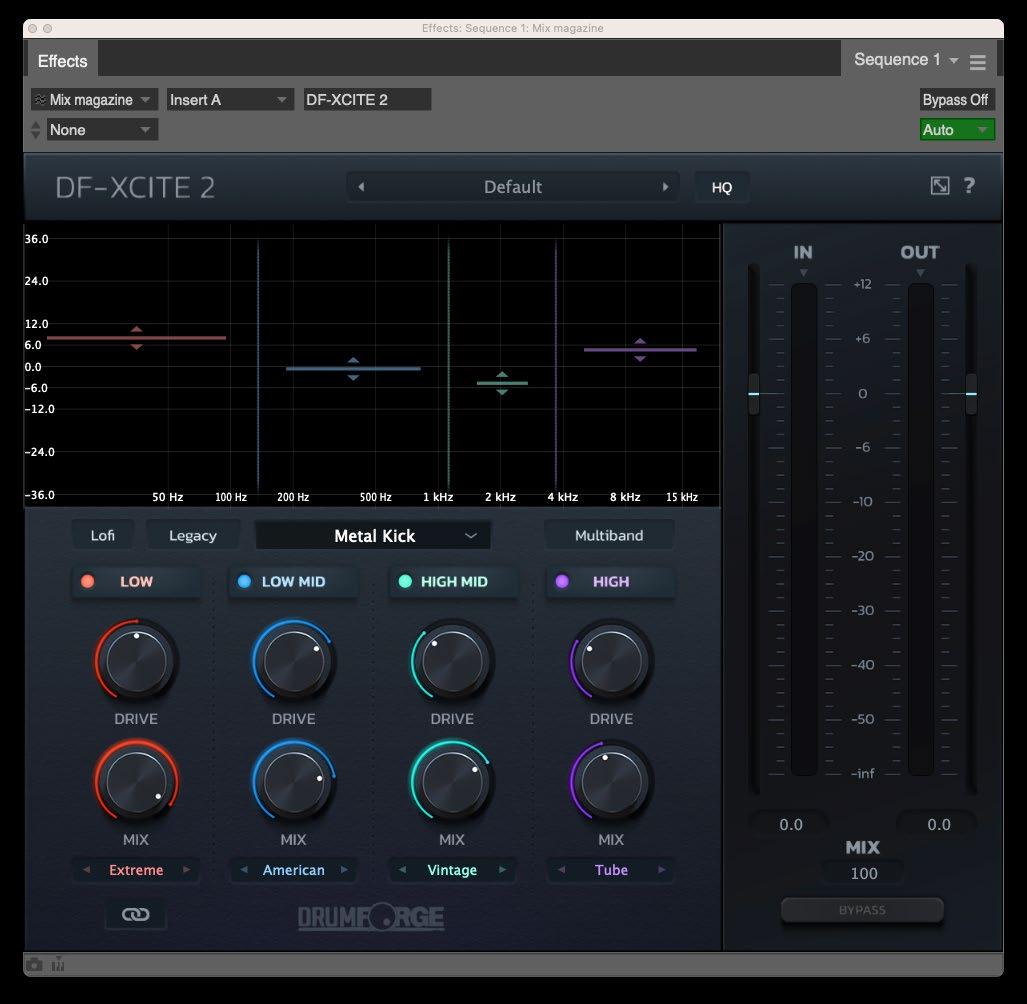Screen dimensions: 1027x1004
Task: Click the resize window icon next to HQ
Action: pos(940,186)
